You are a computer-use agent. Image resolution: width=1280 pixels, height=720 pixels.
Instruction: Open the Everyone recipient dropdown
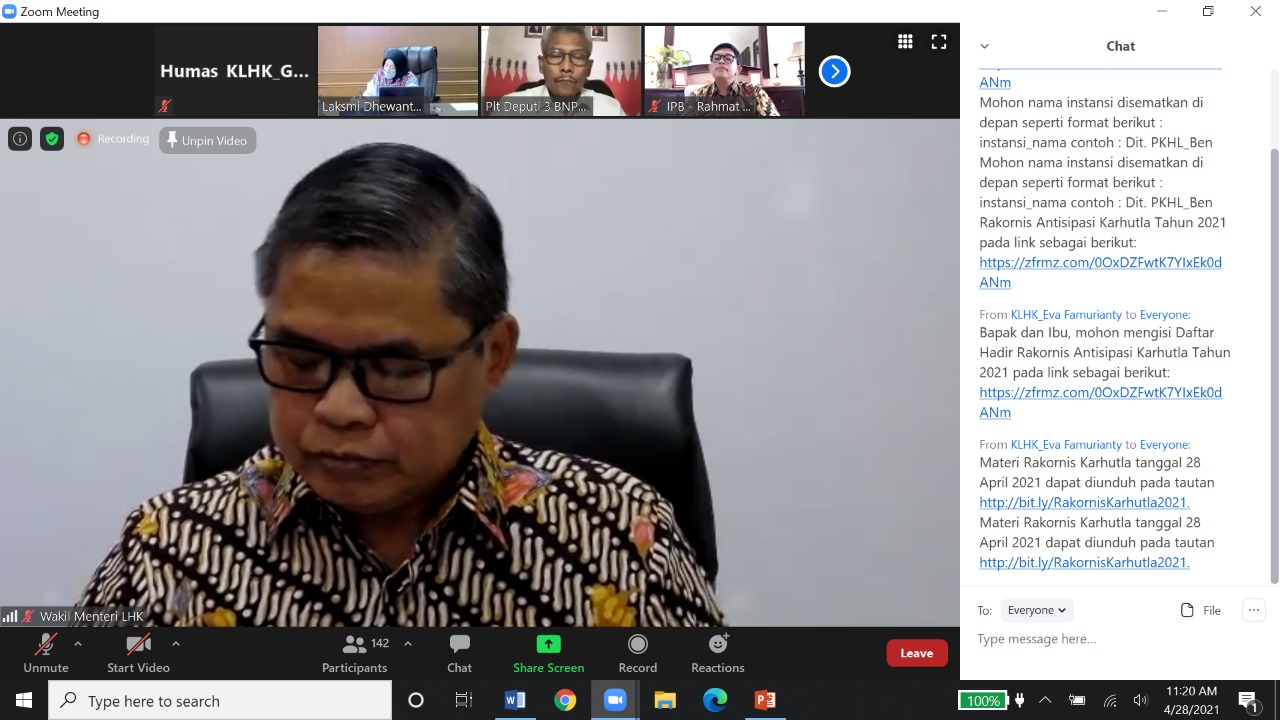(x=1036, y=610)
